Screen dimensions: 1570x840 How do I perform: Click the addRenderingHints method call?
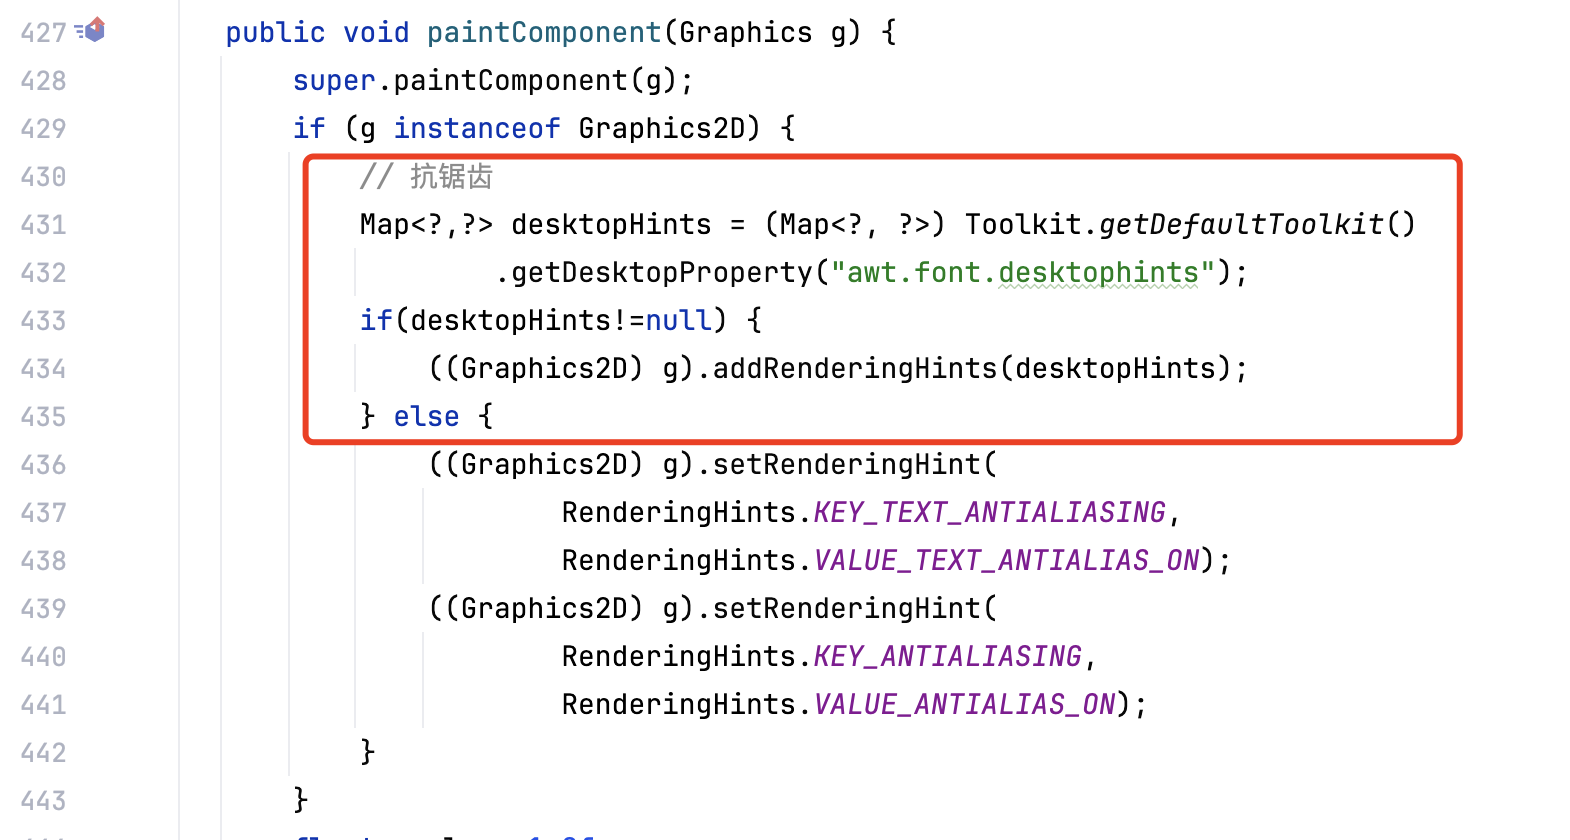[x=855, y=369]
